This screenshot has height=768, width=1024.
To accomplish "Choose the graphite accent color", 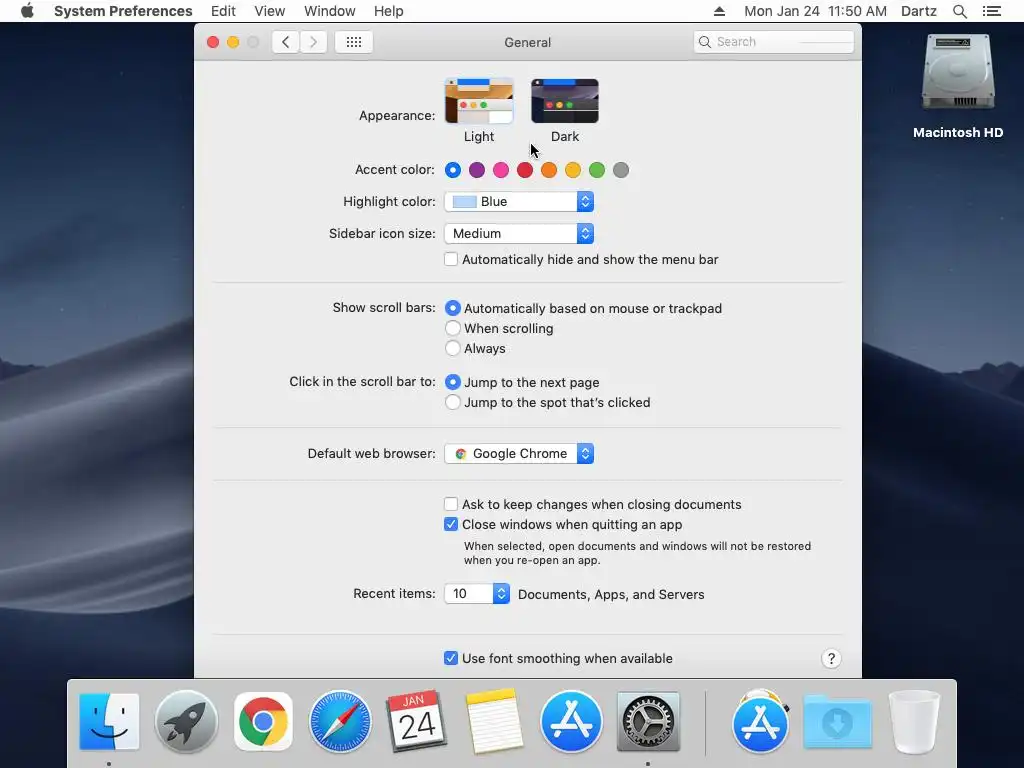I will click(x=621, y=170).
